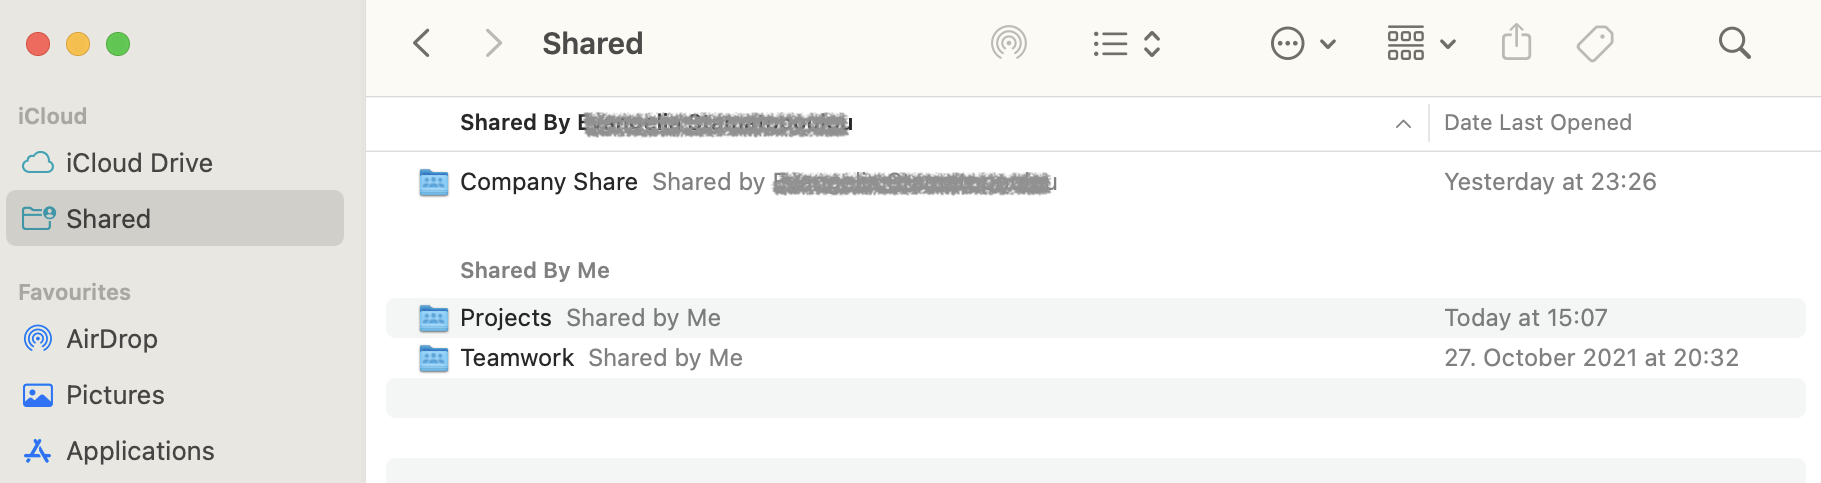Open AirDrop from Favourites sidebar

pos(111,339)
